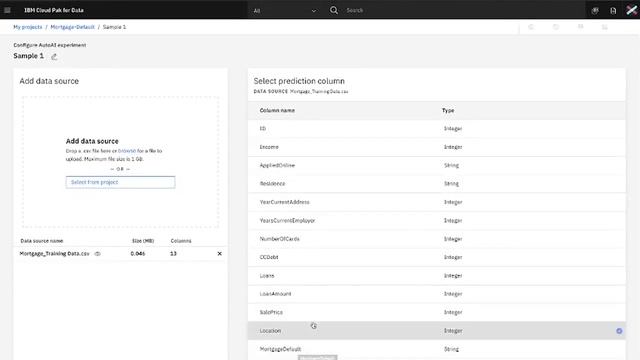This screenshot has width=640, height=360.
Task: Click the 0.046 size value
Action: [138, 253]
